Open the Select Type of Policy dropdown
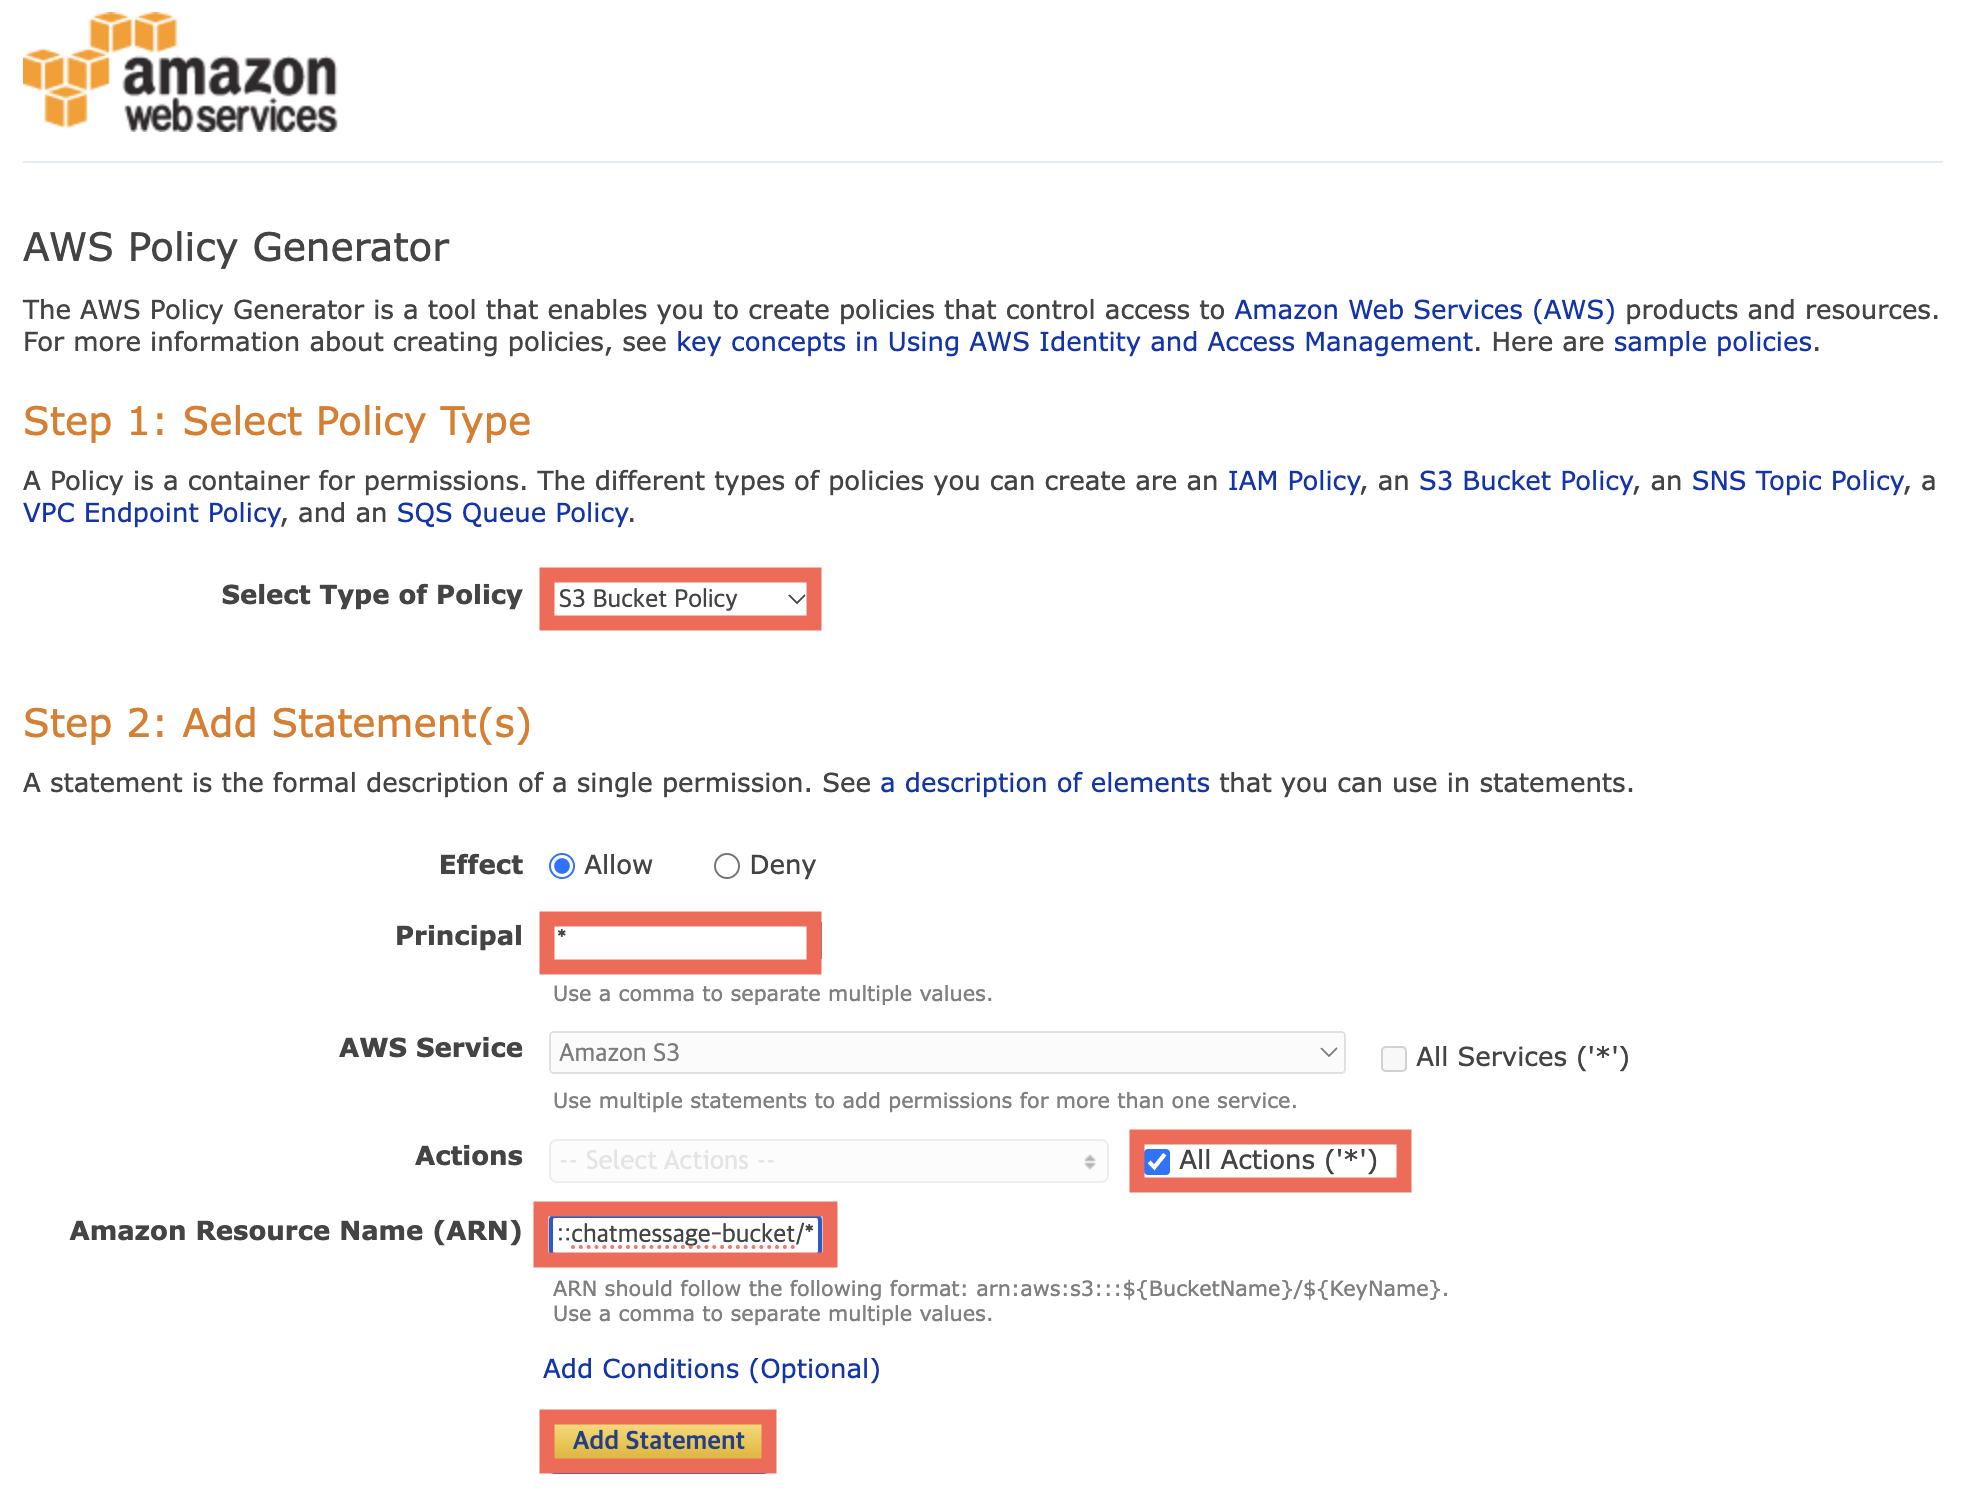This screenshot has height=1506, width=1966. pos(680,598)
